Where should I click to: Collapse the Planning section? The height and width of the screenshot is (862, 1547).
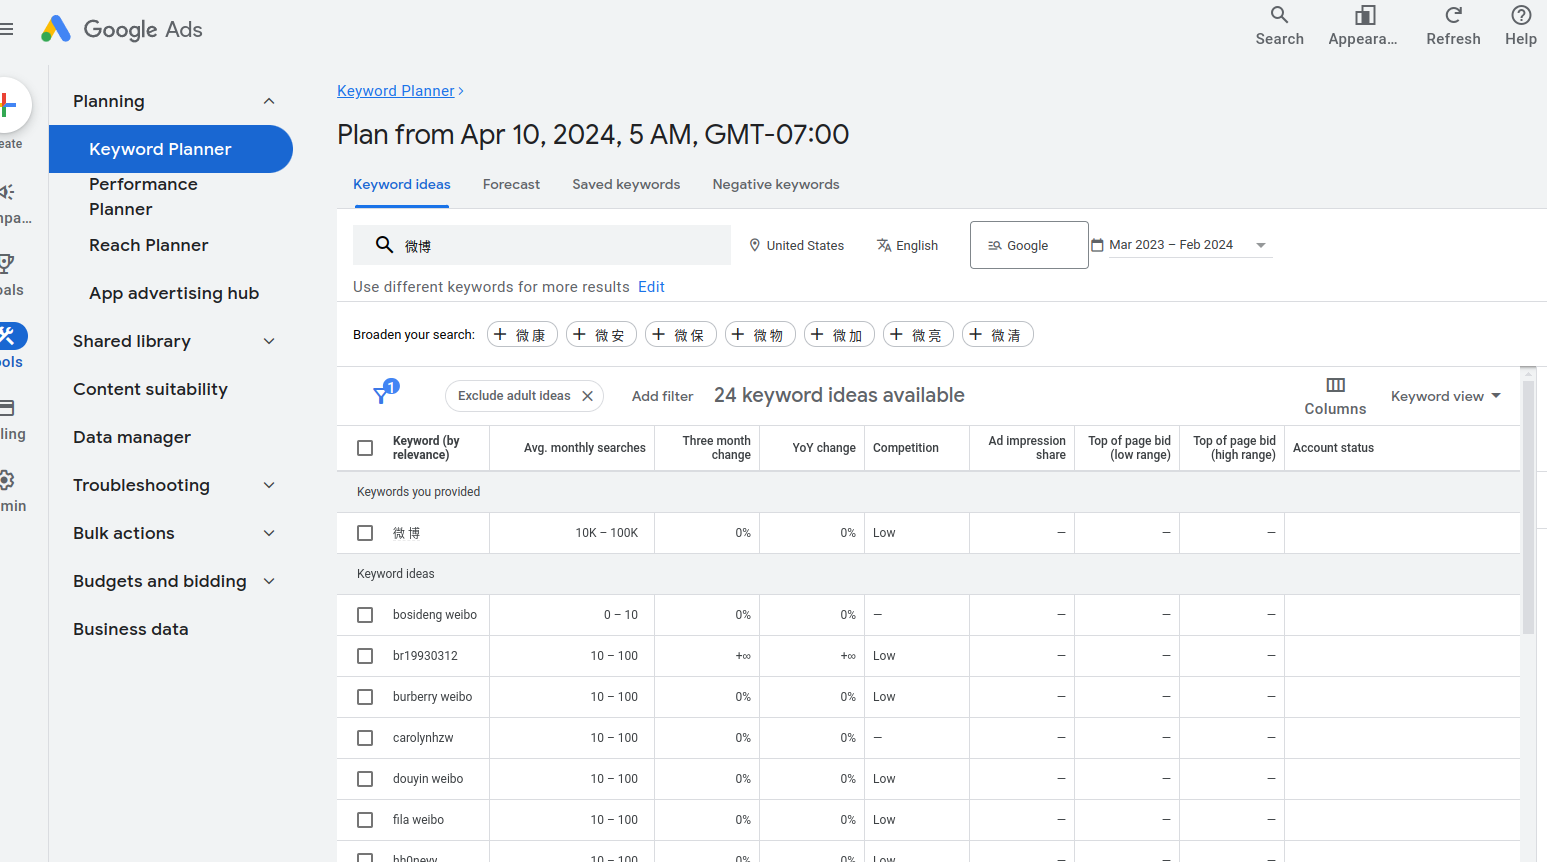(x=269, y=101)
